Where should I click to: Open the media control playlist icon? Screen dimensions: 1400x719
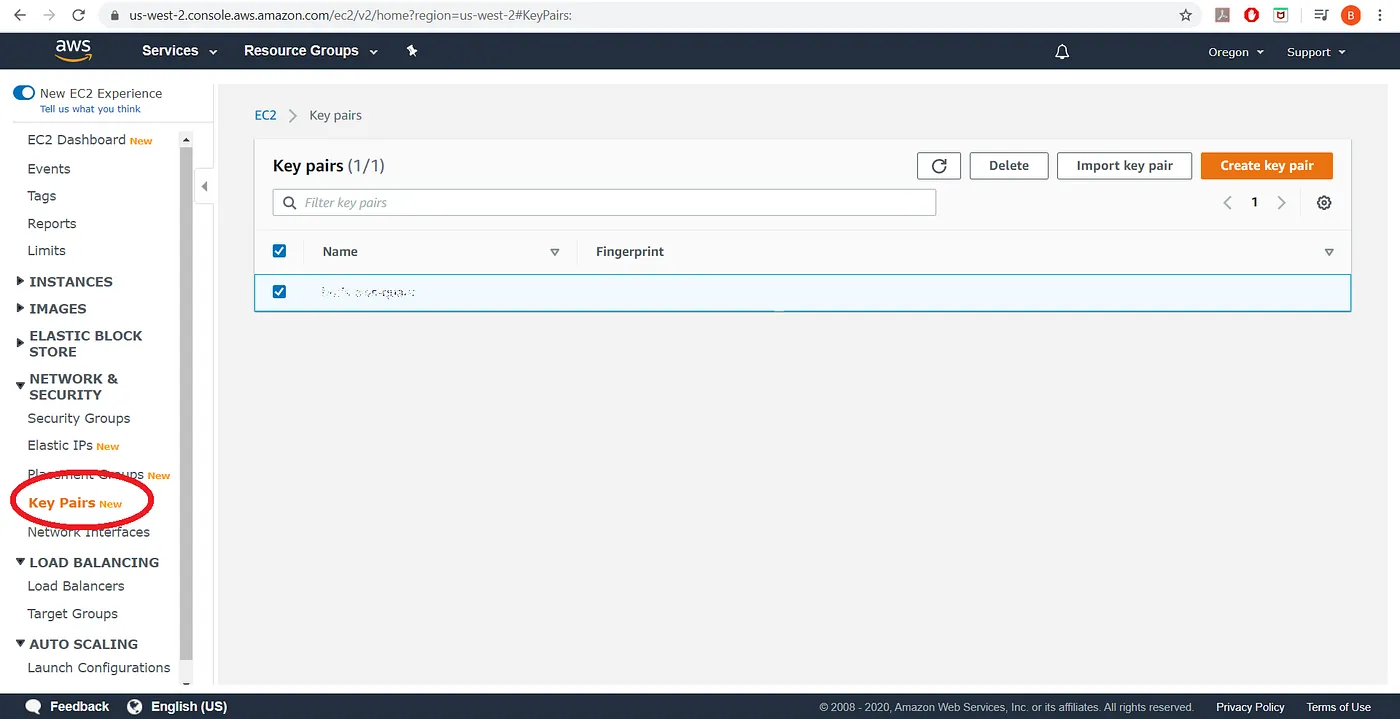point(1321,15)
